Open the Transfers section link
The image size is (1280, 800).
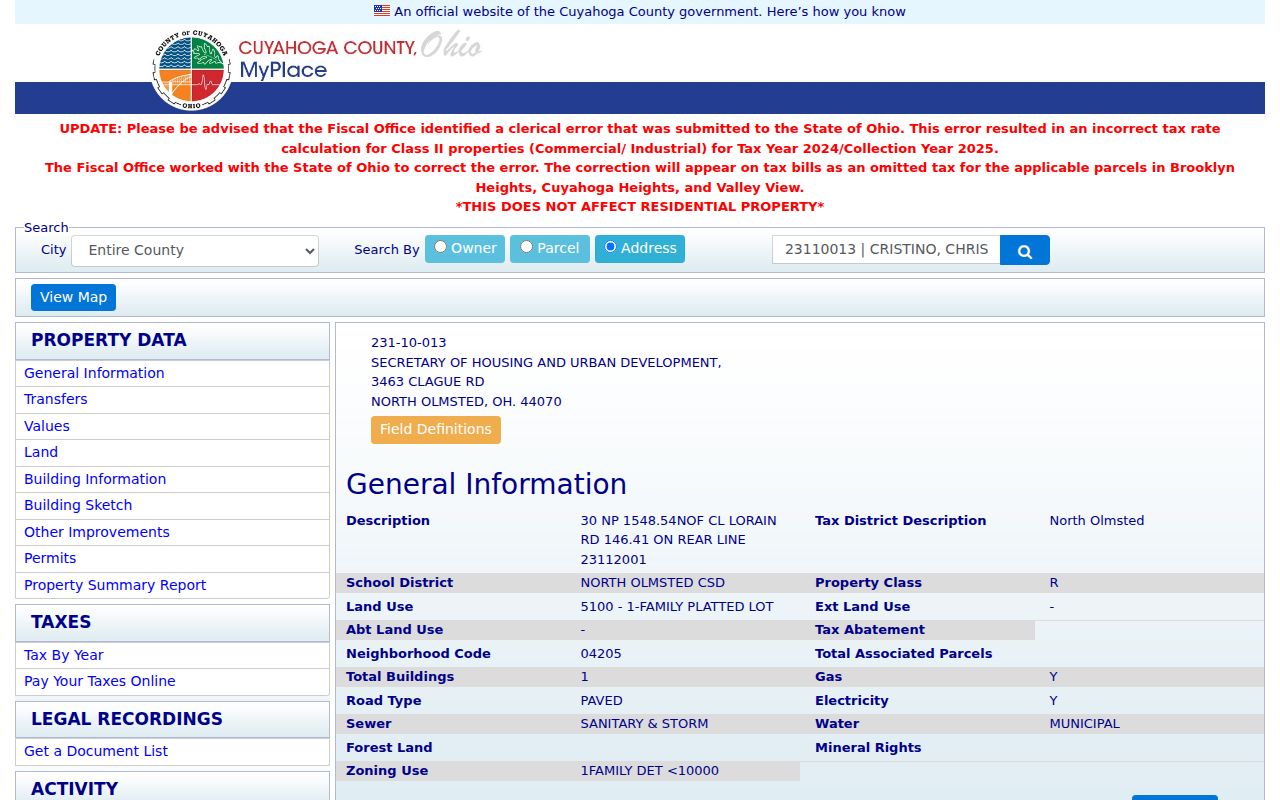[56, 399]
